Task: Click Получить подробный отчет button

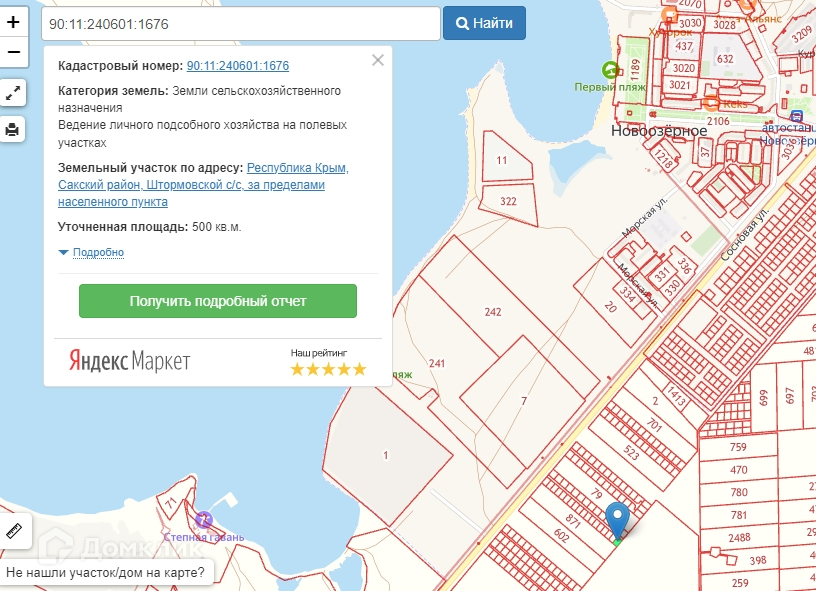Action: pyautogui.click(x=218, y=301)
